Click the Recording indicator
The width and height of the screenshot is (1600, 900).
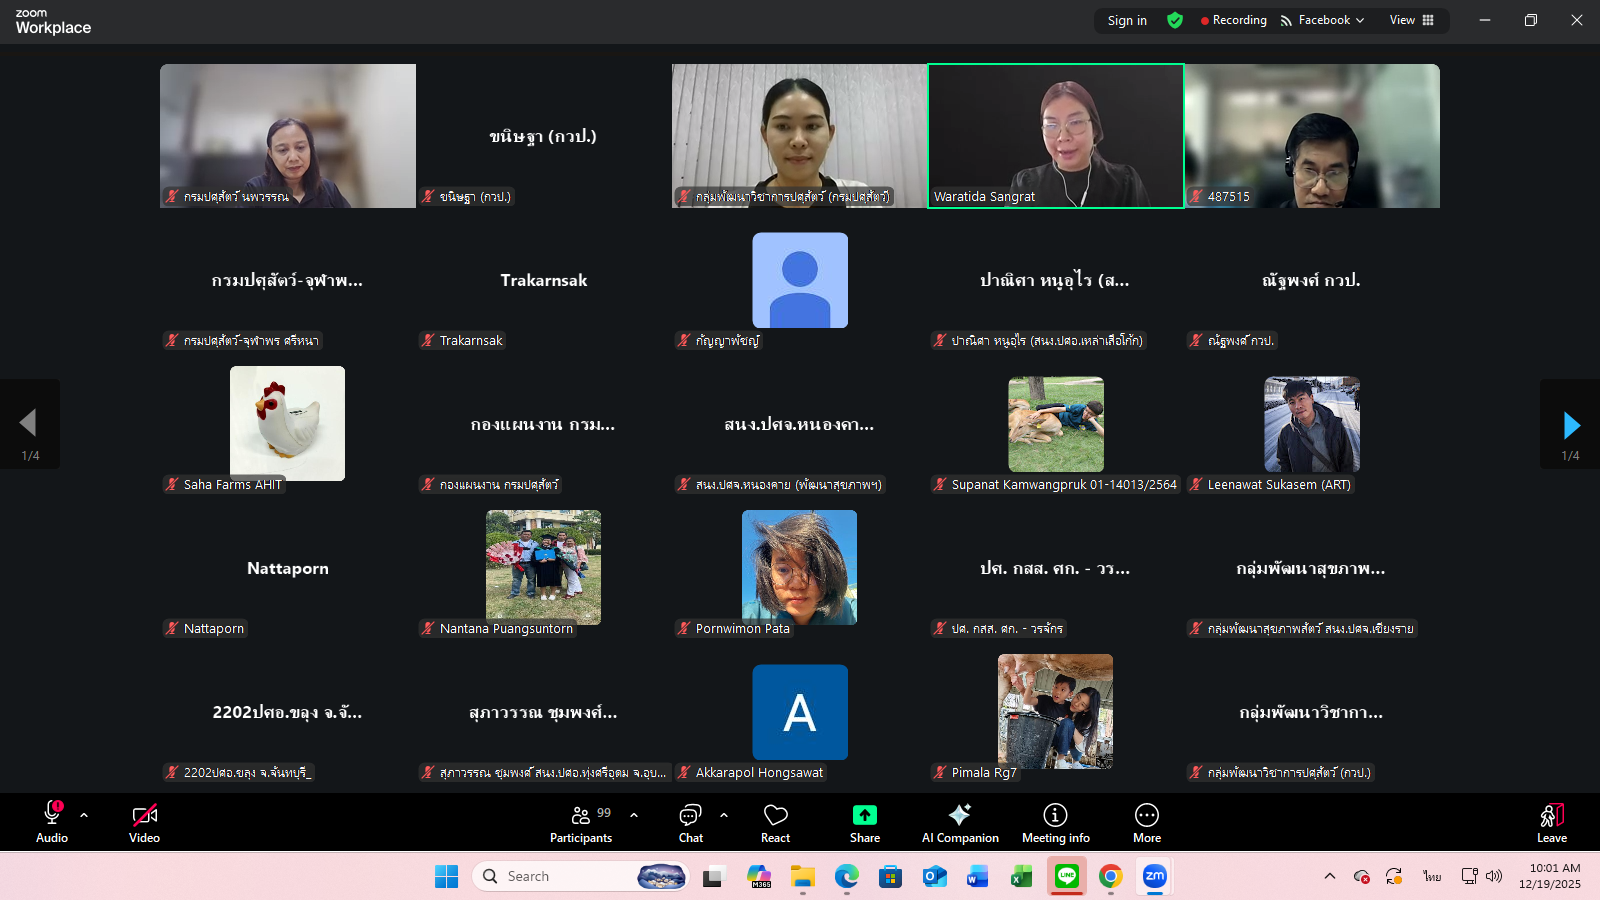coord(1234,20)
